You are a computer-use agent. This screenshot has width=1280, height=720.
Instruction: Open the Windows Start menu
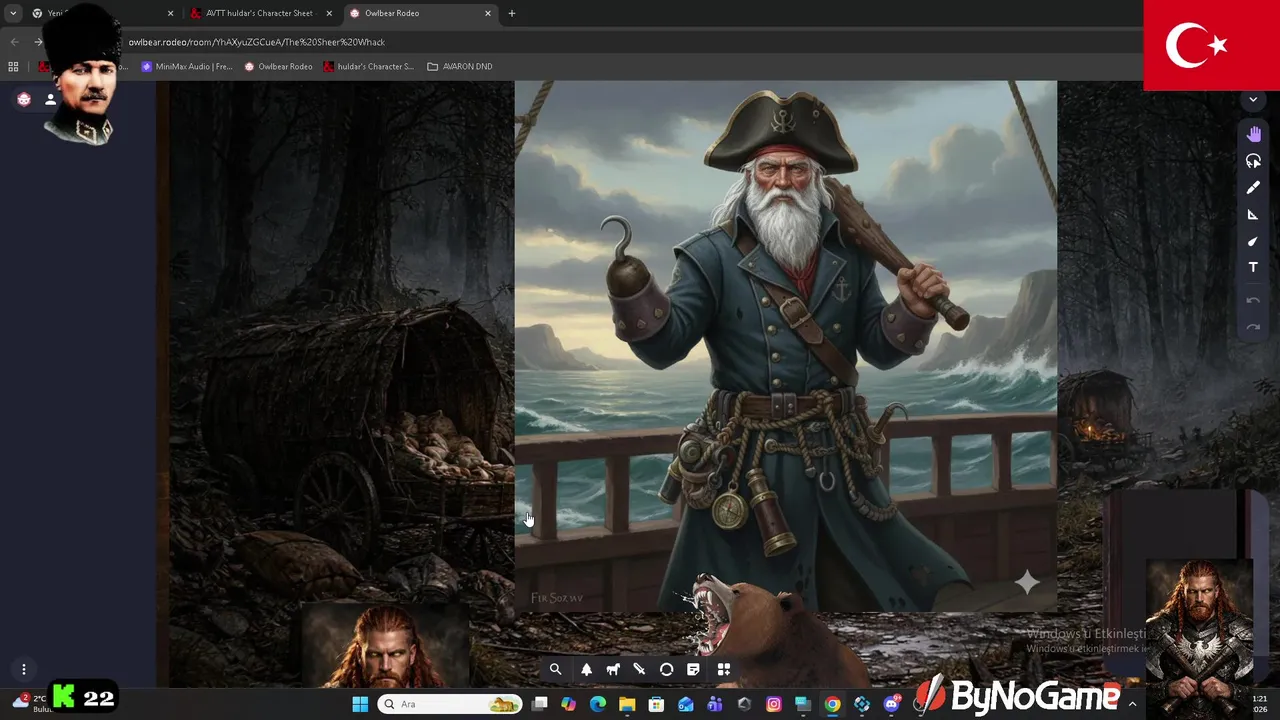click(x=360, y=704)
